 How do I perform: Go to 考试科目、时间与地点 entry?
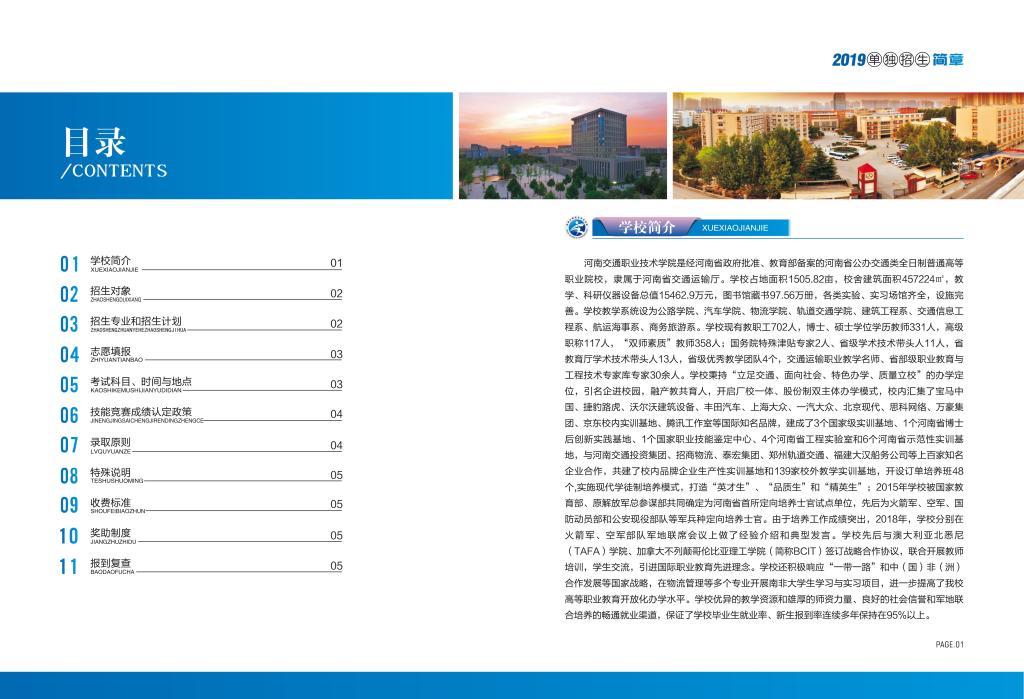click(141, 382)
